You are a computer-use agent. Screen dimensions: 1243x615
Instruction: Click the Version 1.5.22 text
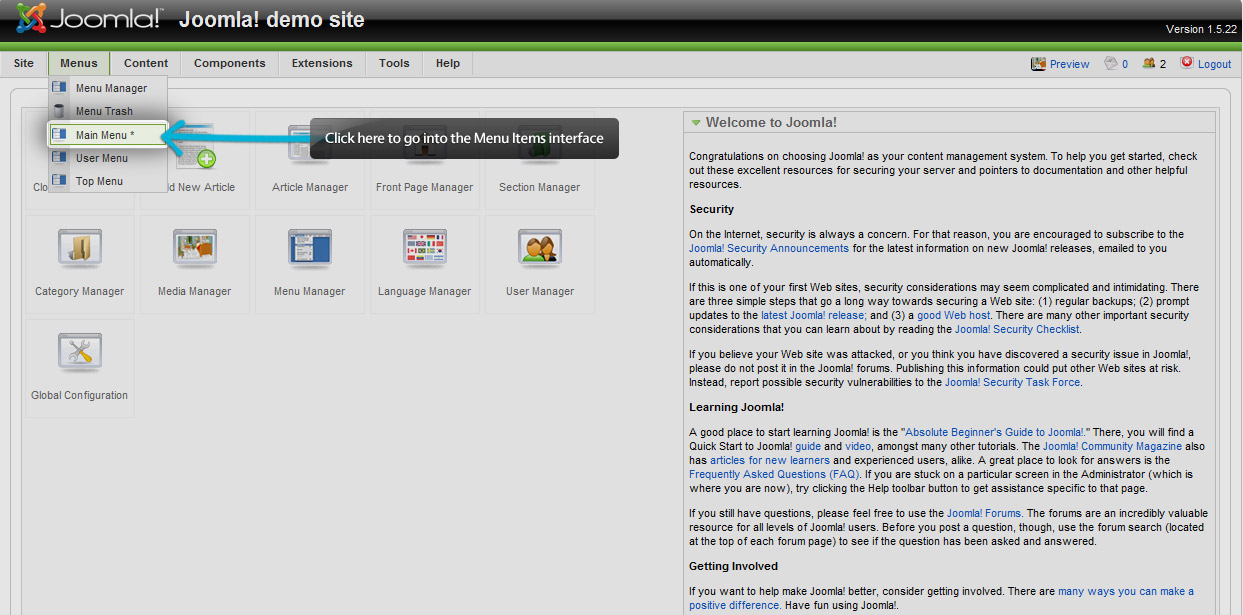[x=1201, y=30]
